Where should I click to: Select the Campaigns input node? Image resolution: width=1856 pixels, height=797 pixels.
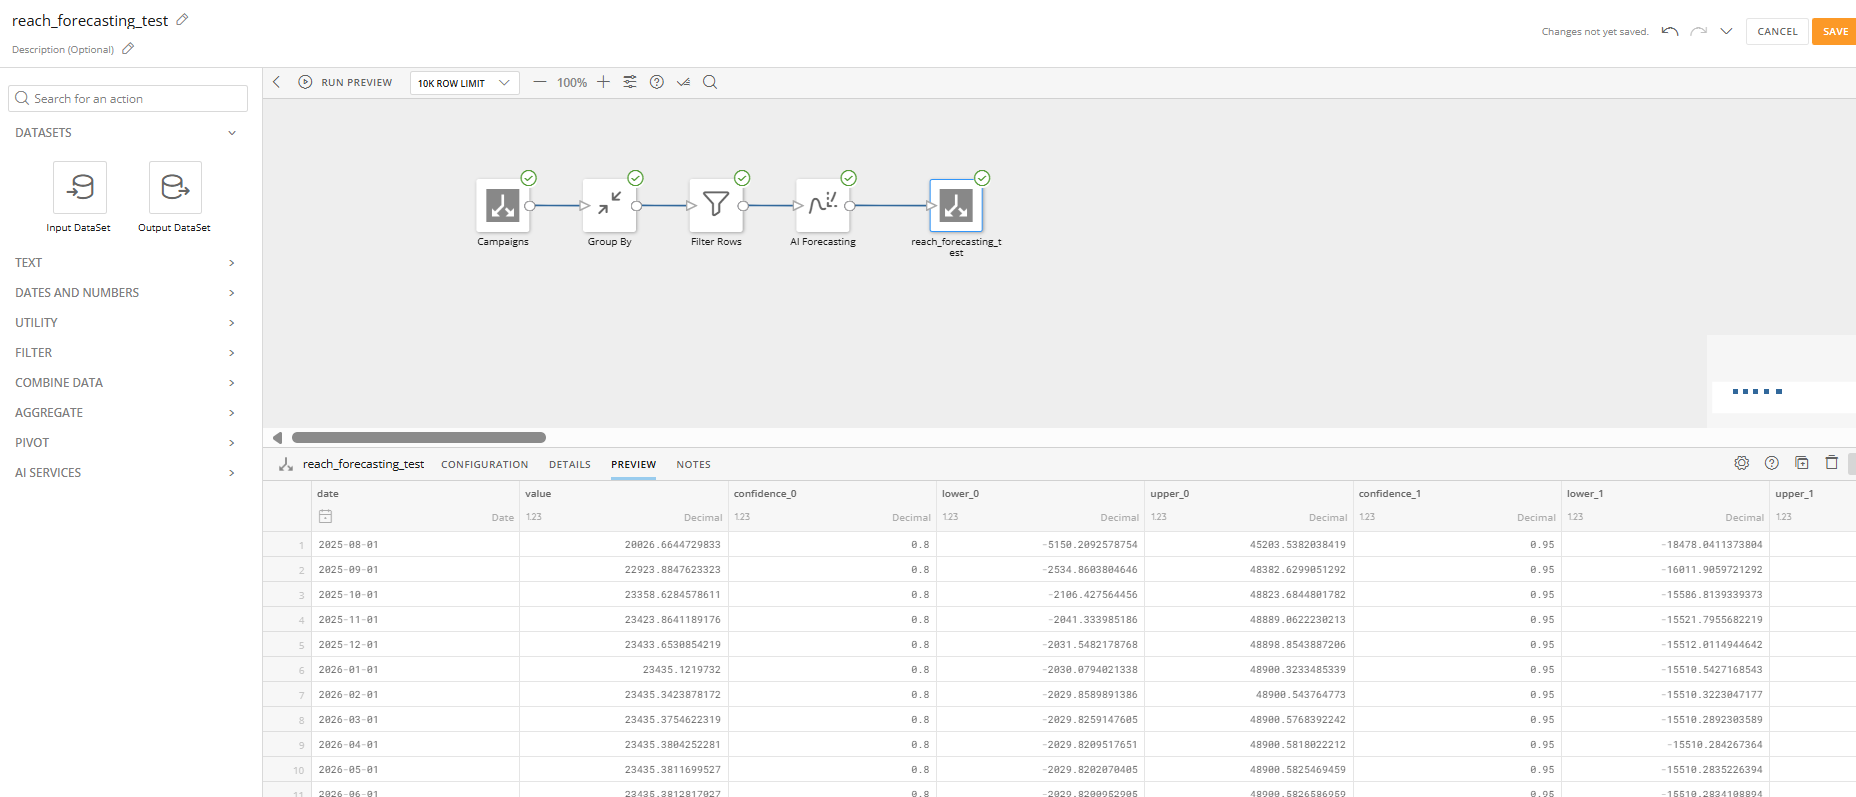[503, 205]
